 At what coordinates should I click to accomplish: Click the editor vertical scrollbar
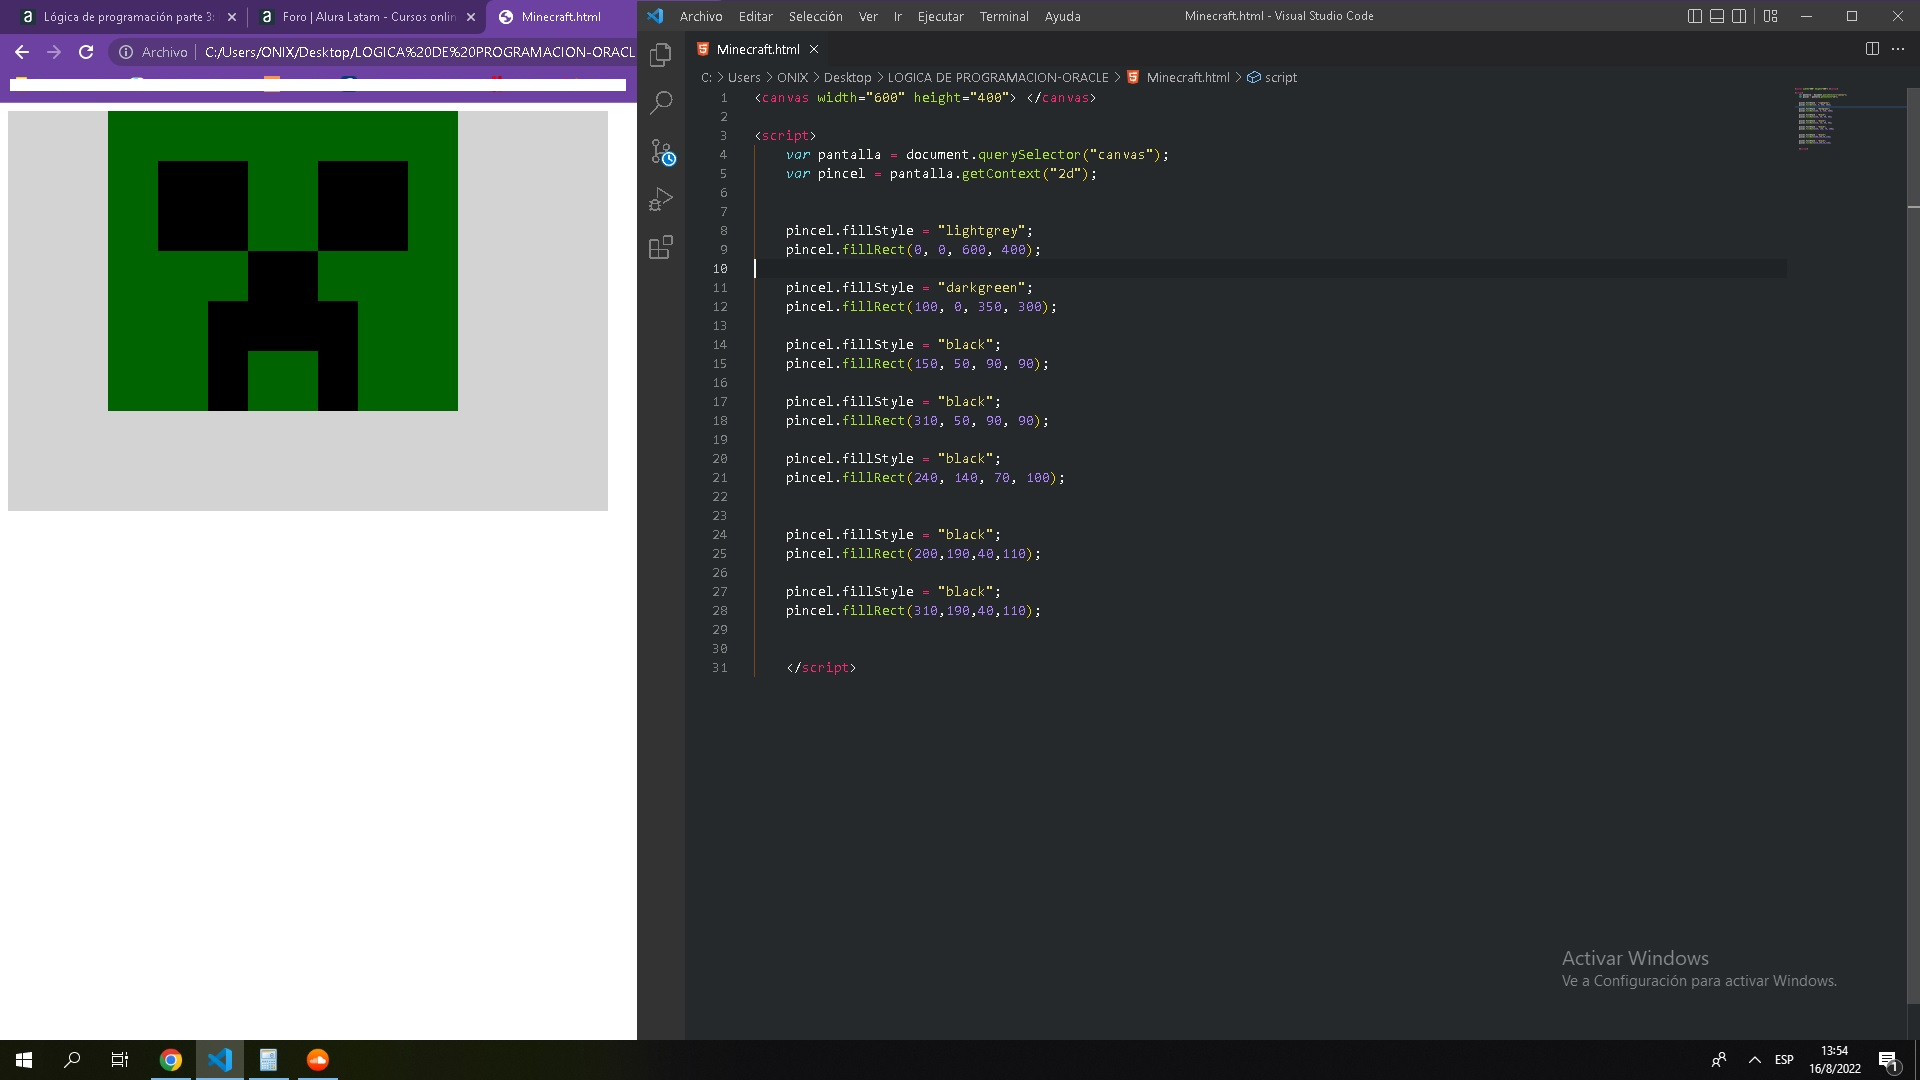1913,545
